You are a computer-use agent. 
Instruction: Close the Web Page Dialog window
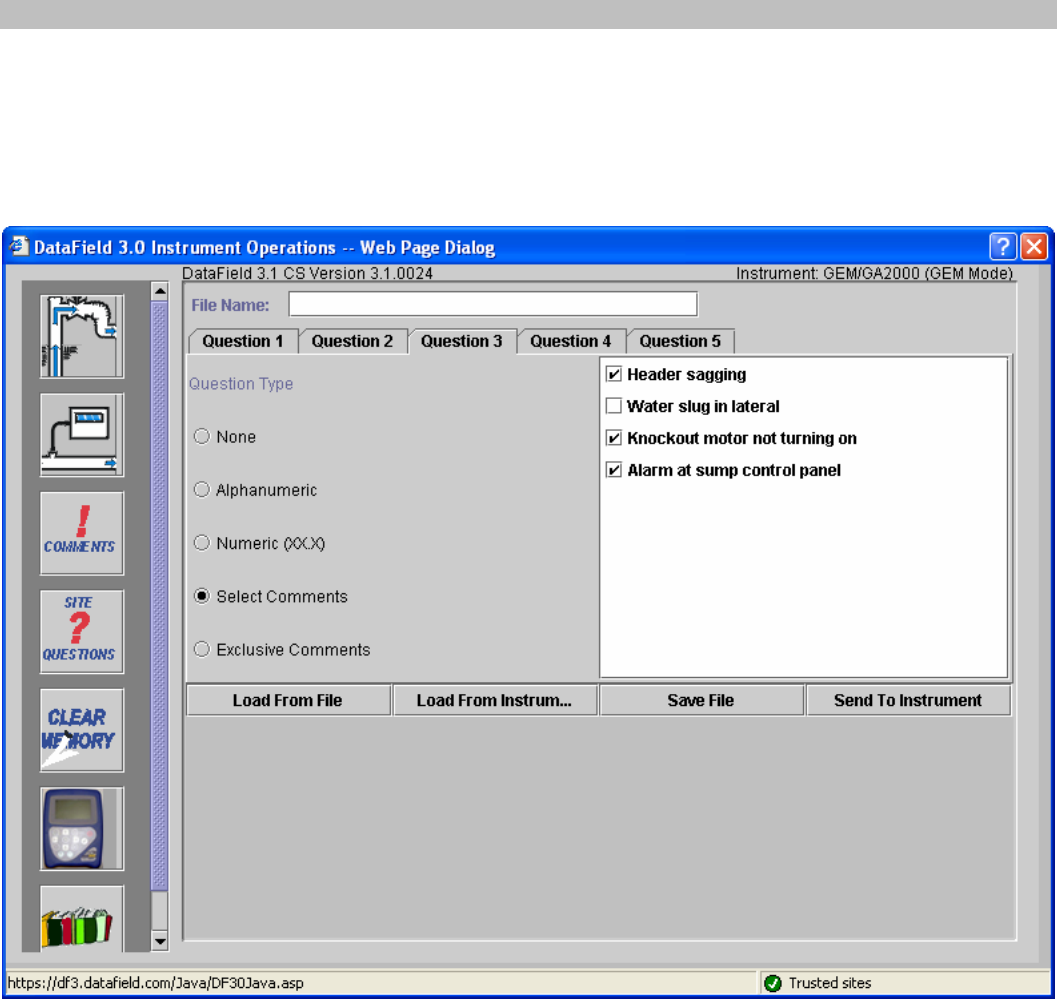click(1033, 247)
